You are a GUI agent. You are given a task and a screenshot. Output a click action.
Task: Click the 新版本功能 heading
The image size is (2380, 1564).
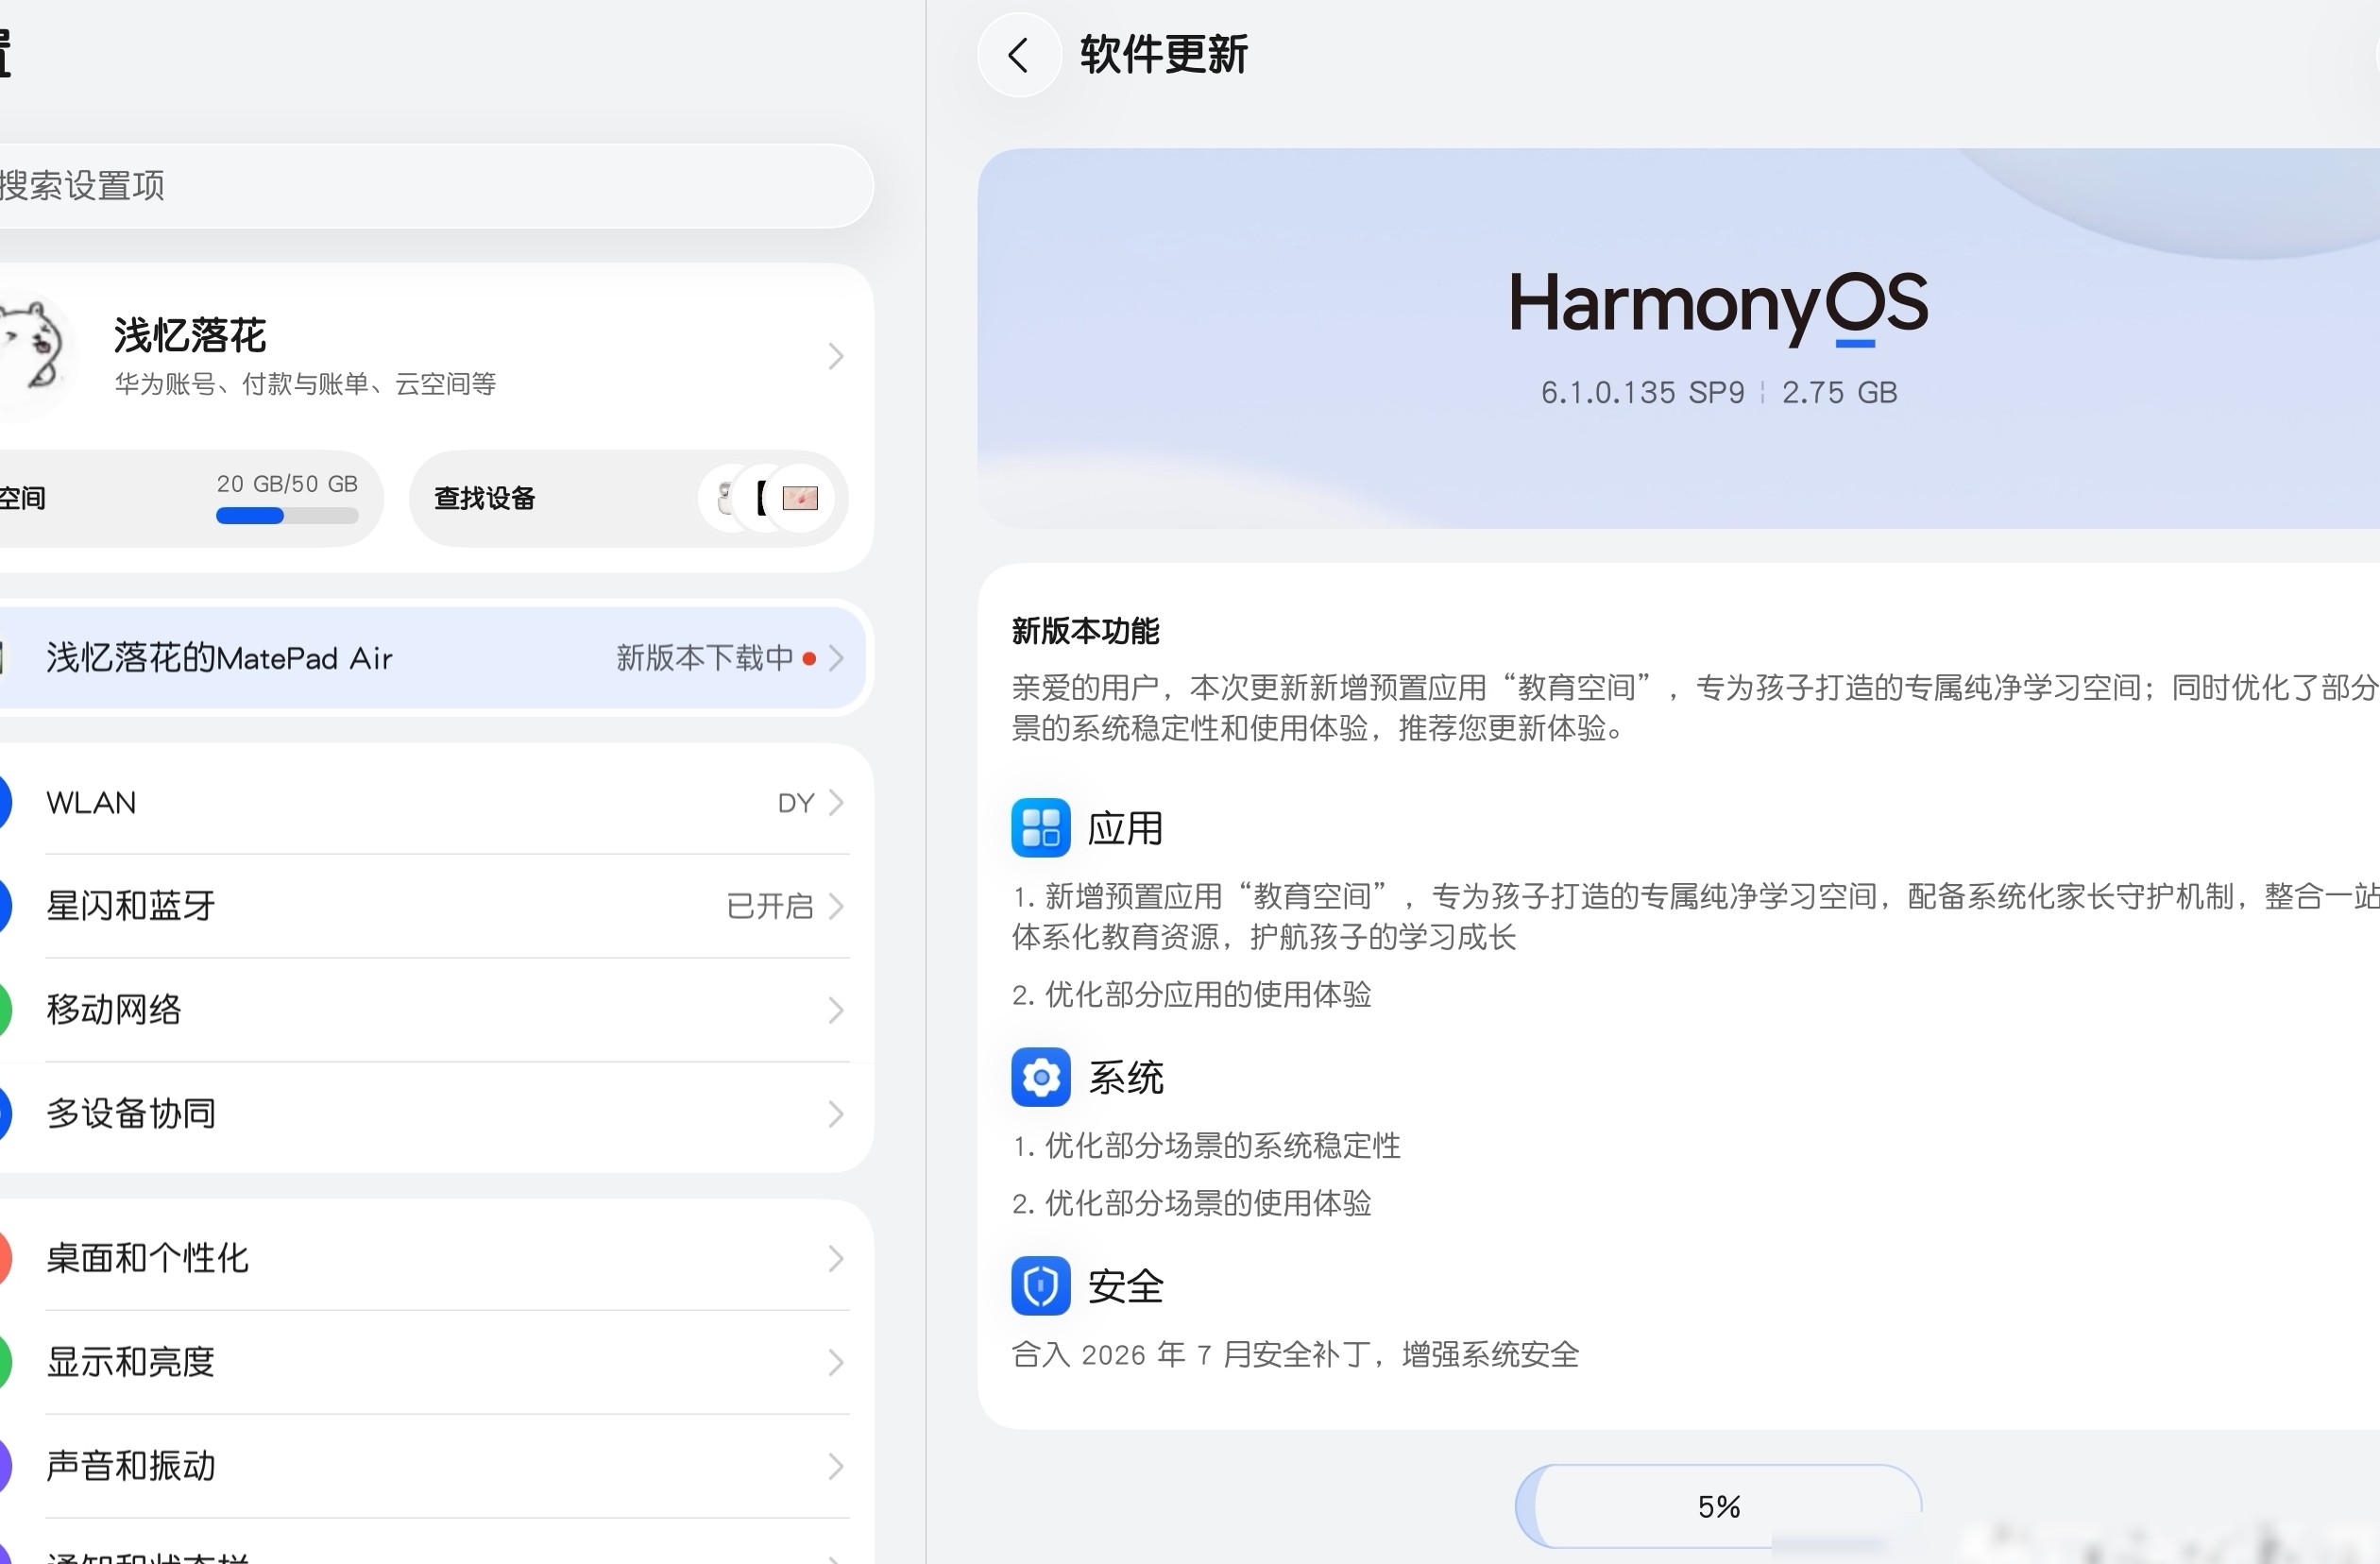coord(1086,631)
